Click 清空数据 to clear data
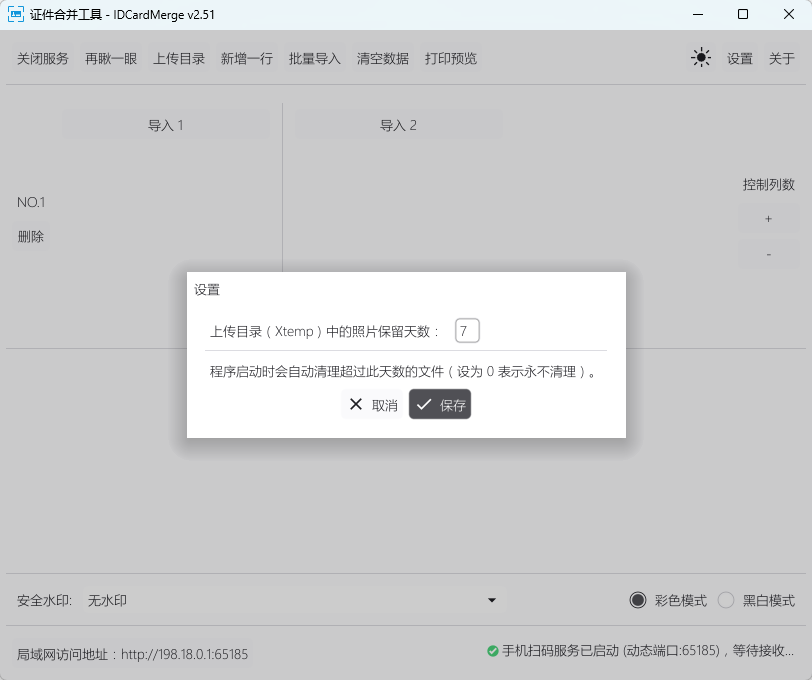812x680 pixels. (x=382, y=59)
